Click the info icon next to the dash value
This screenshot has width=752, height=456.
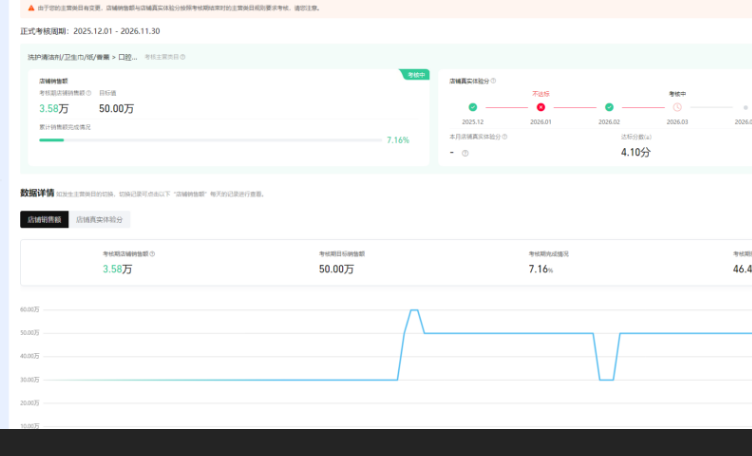(465, 153)
